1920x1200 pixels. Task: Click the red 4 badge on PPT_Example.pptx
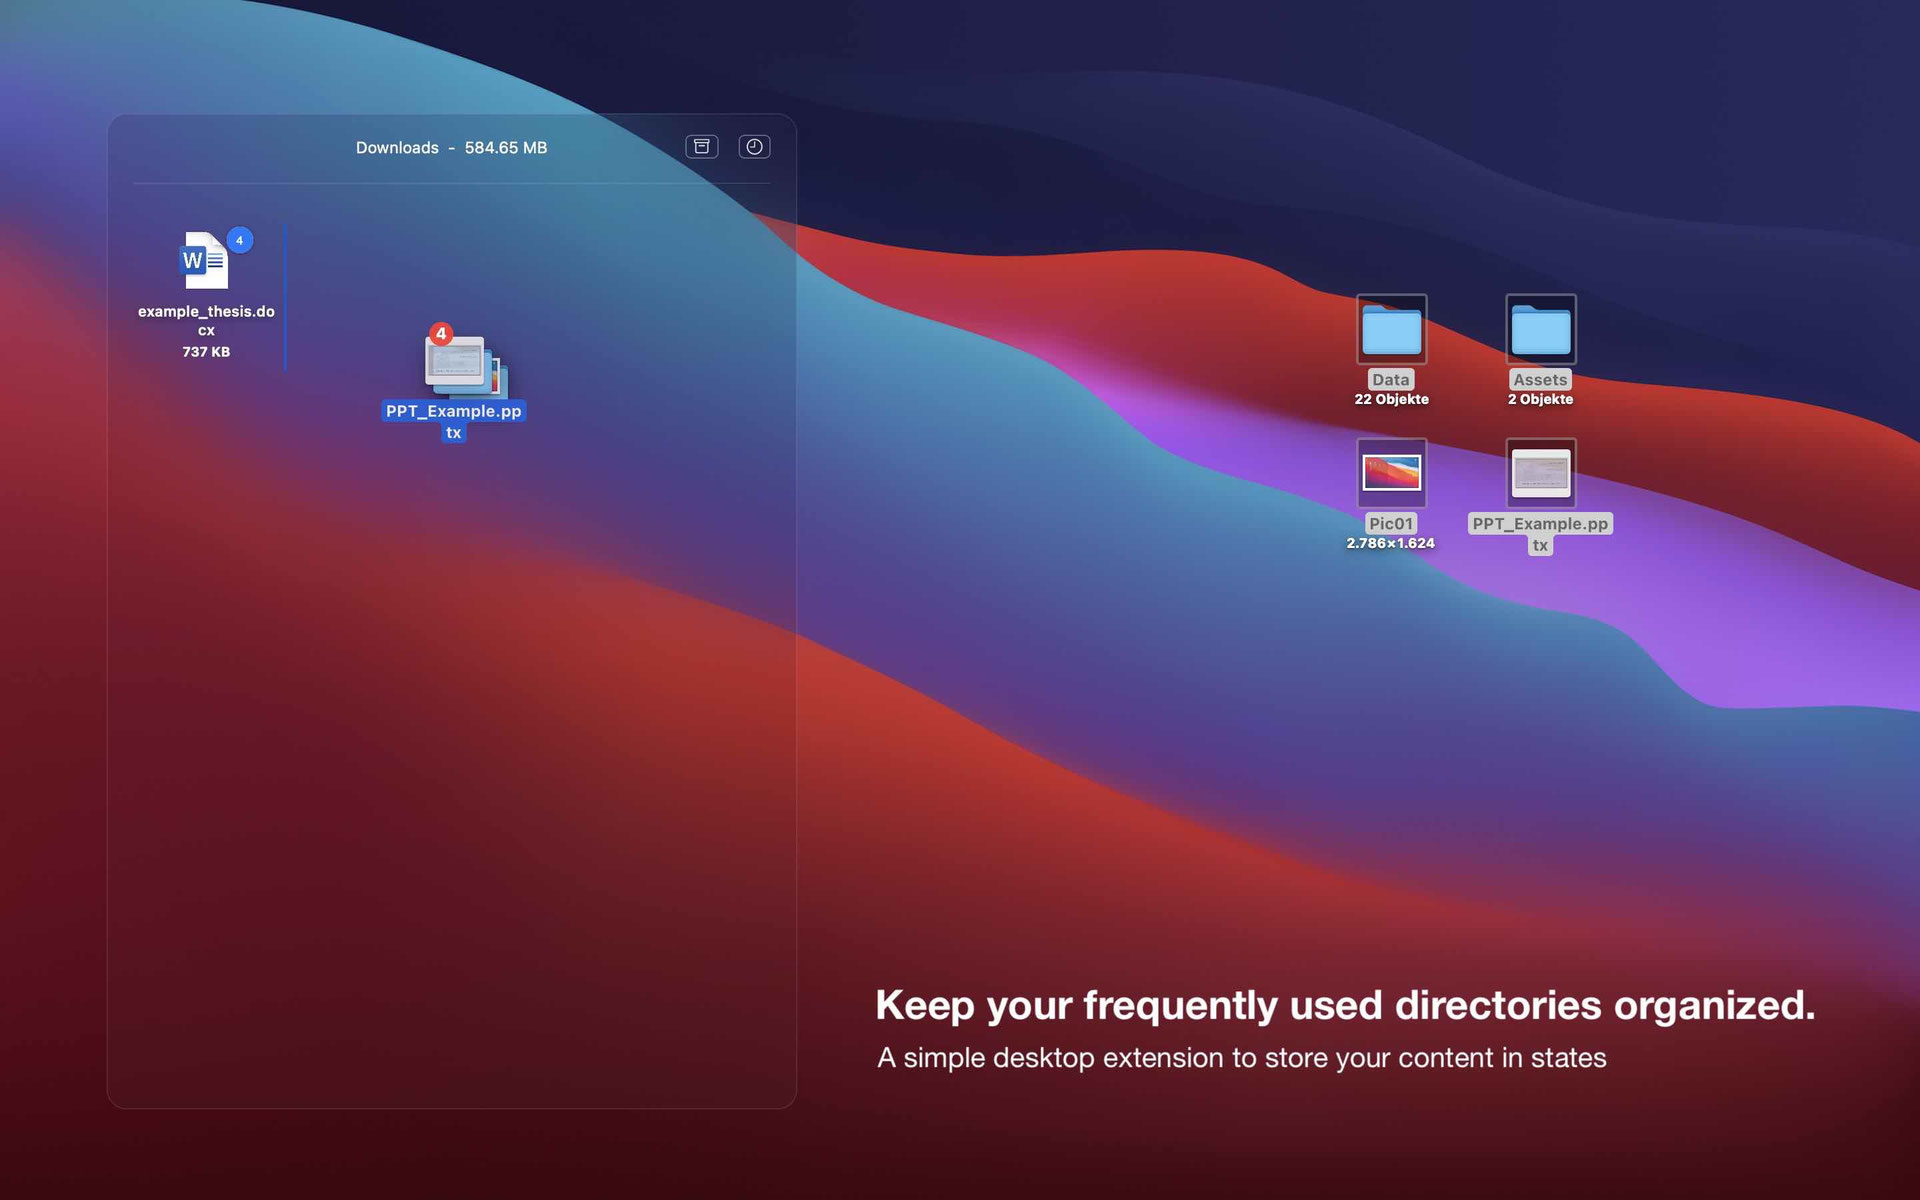(441, 334)
